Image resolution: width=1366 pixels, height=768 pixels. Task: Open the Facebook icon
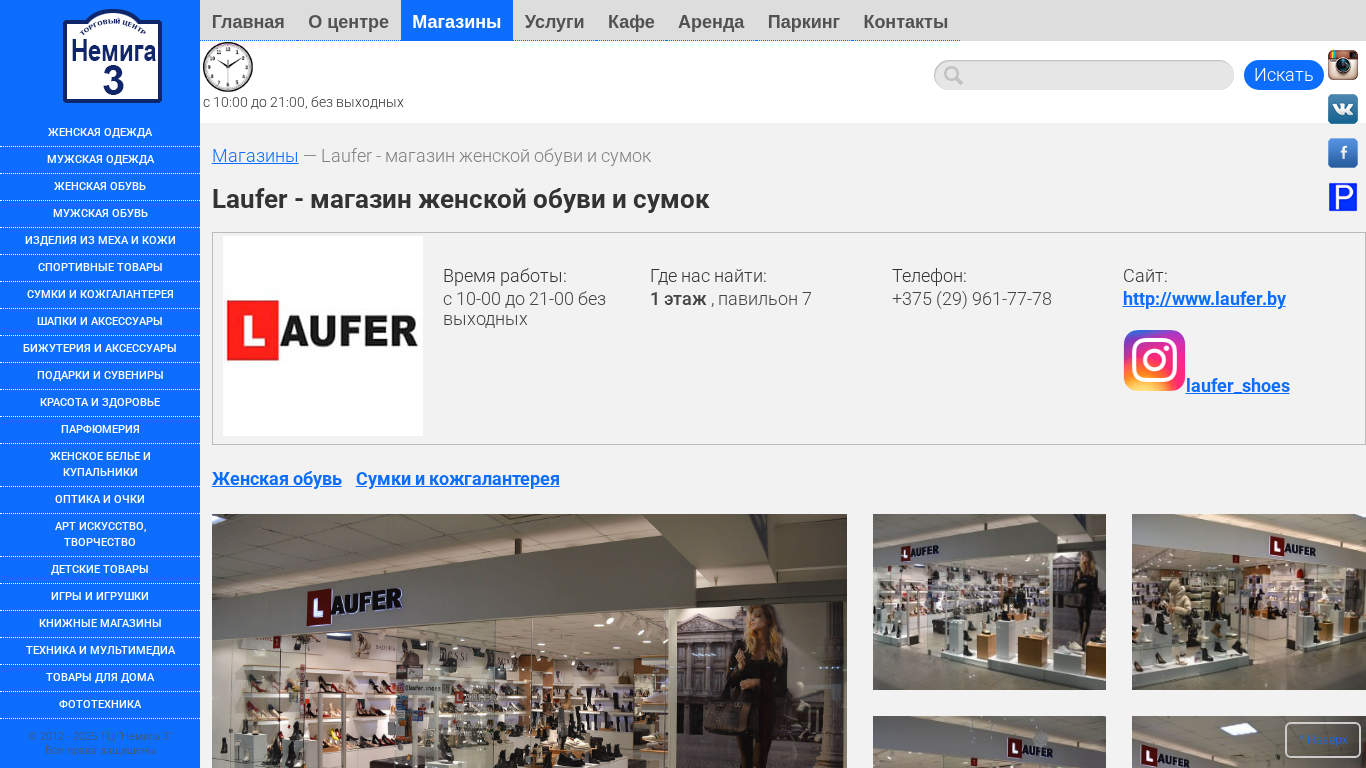pyautogui.click(x=1343, y=153)
